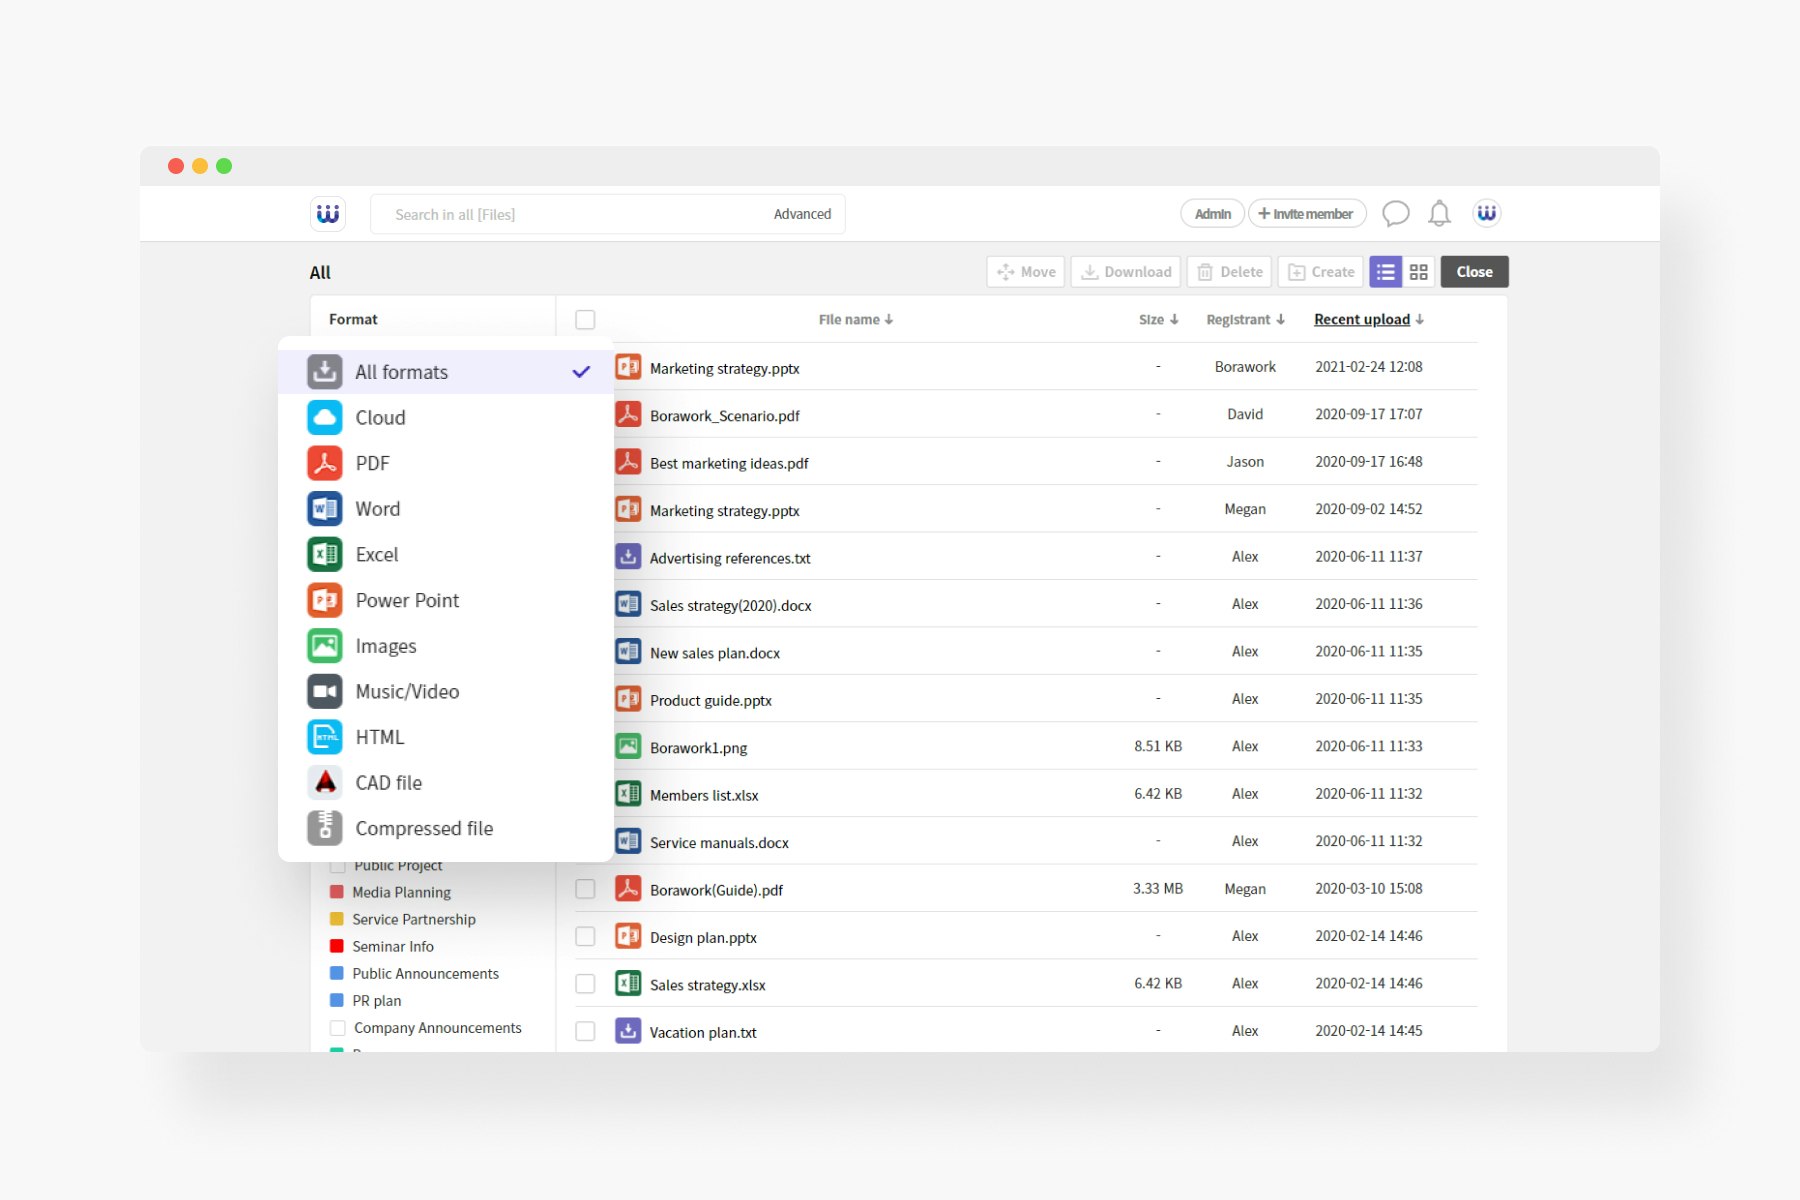Click the Music/Video camera icon
This screenshot has width=1800, height=1200.
click(x=325, y=691)
